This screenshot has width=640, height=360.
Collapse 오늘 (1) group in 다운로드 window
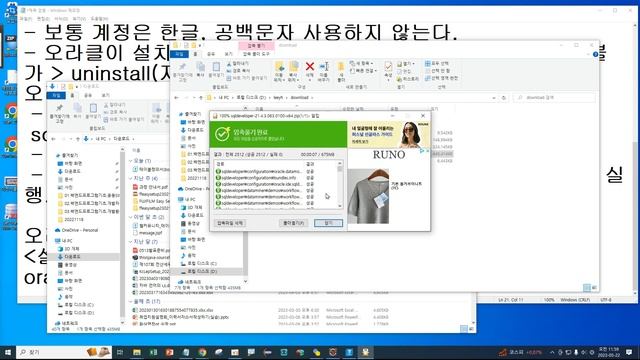[131, 161]
